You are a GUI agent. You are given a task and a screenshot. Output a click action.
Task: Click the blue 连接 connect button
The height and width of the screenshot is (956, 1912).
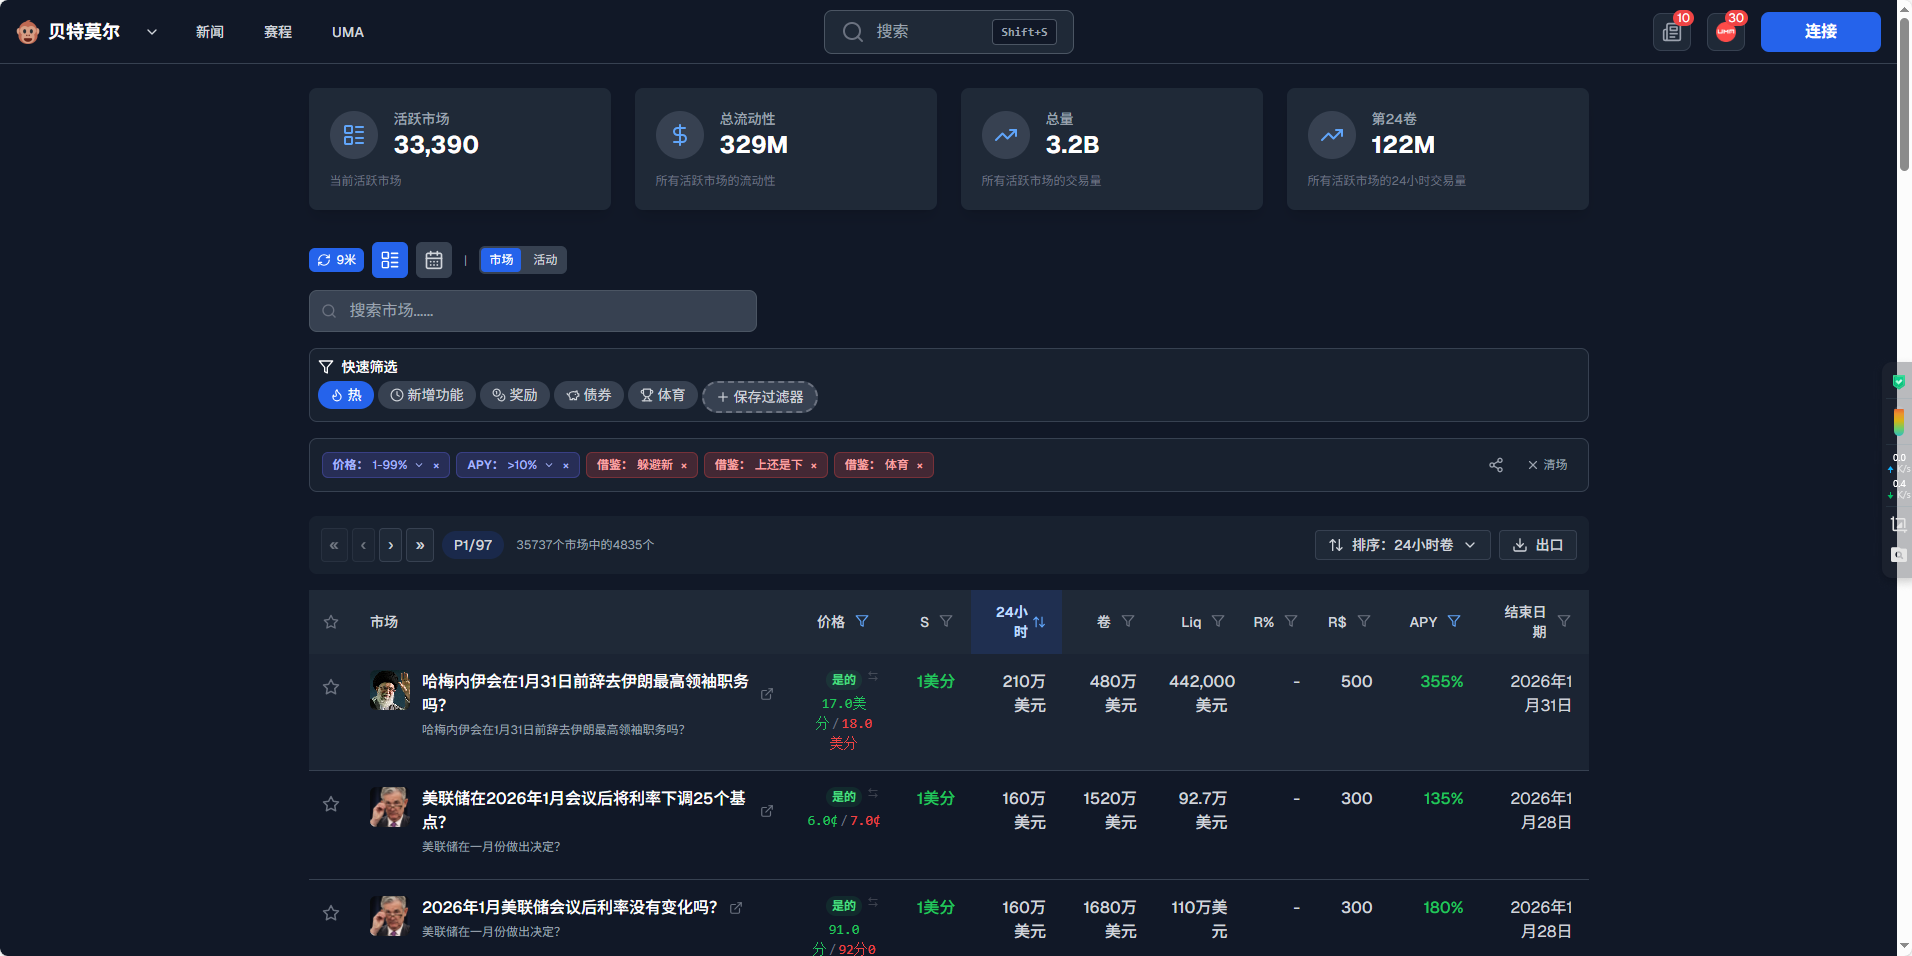1820,32
